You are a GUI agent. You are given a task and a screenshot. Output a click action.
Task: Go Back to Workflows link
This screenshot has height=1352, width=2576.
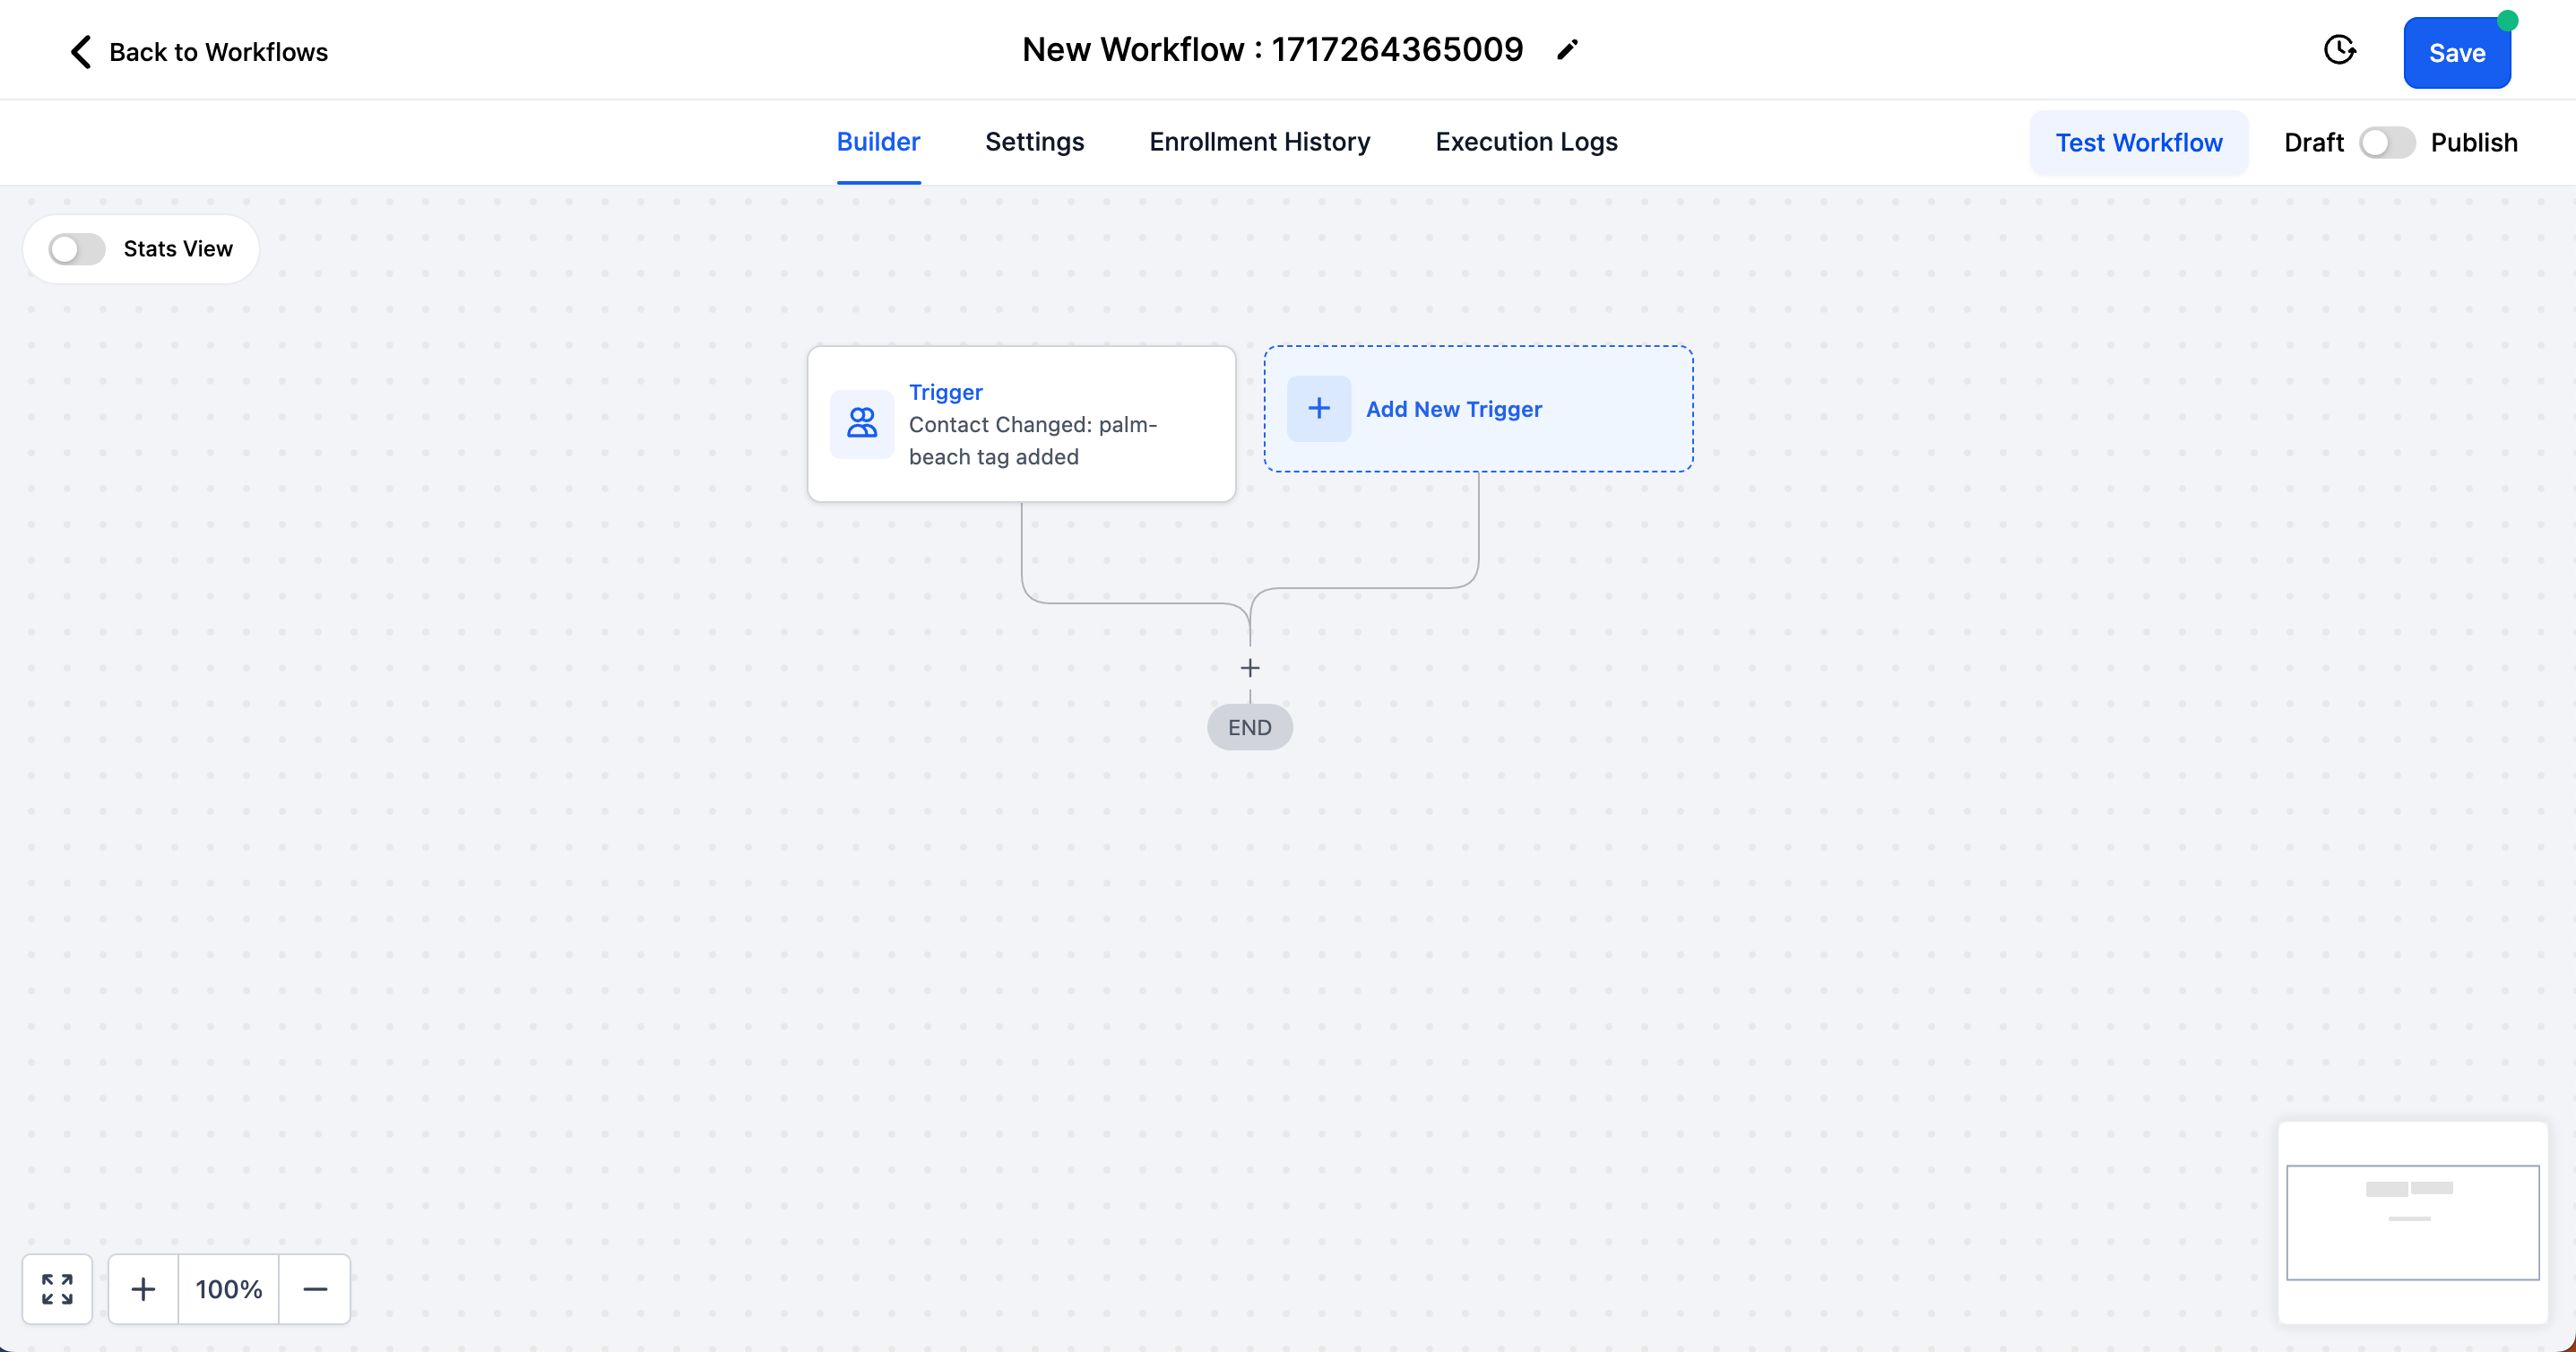tap(218, 52)
